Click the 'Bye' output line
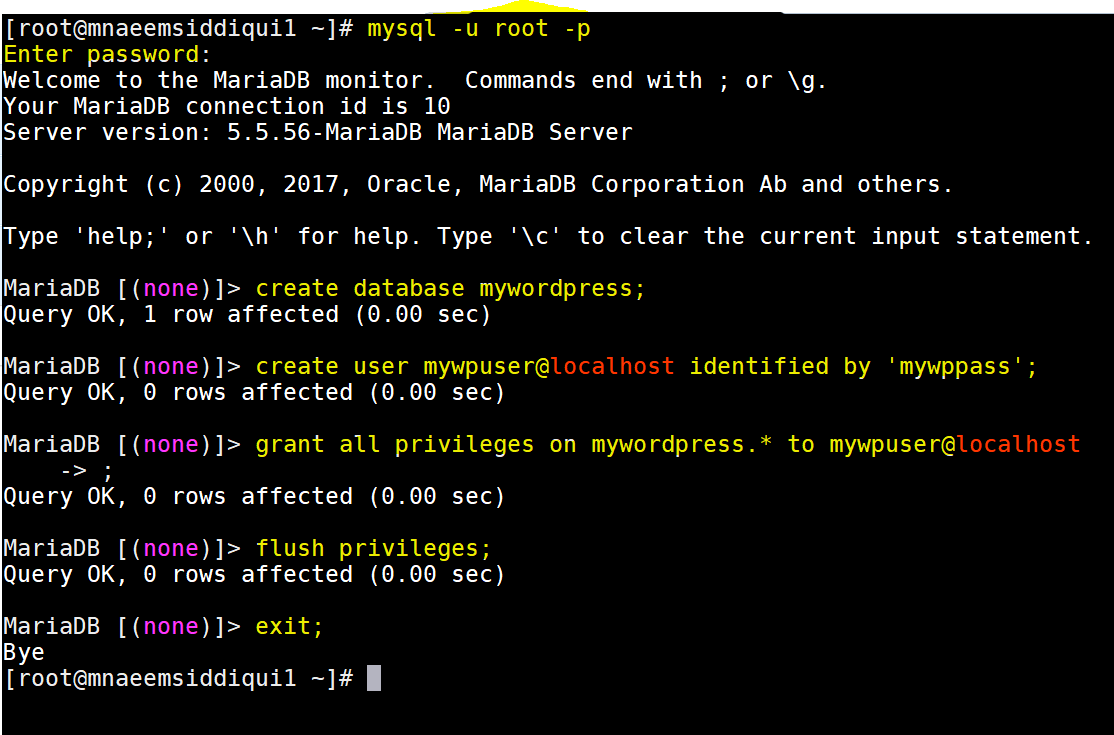 coord(23,653)
